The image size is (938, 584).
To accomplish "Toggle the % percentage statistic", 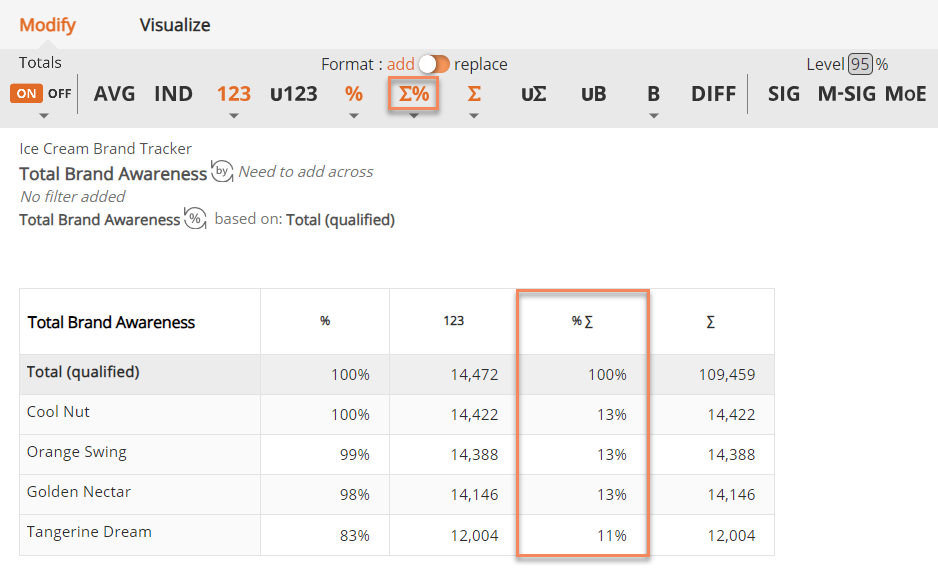I will coord(354,94).
